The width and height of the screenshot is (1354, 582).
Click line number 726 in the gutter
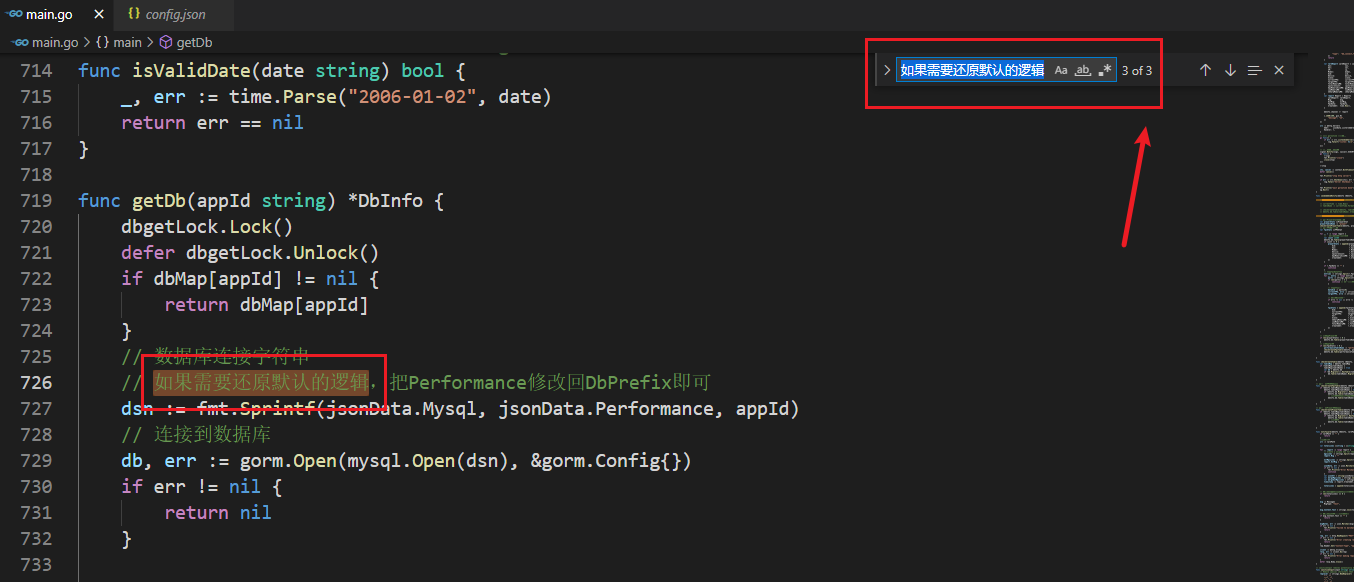click(x=36, y=382)
